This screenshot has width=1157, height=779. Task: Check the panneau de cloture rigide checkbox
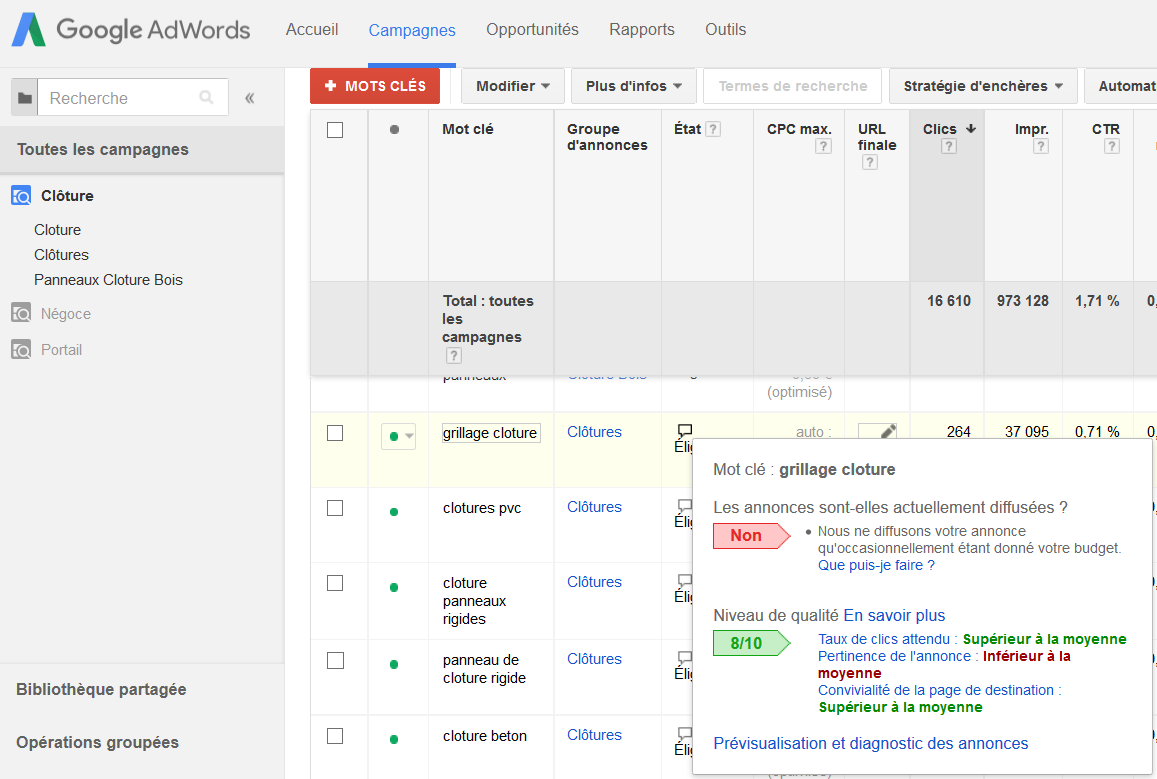[335, 660]
